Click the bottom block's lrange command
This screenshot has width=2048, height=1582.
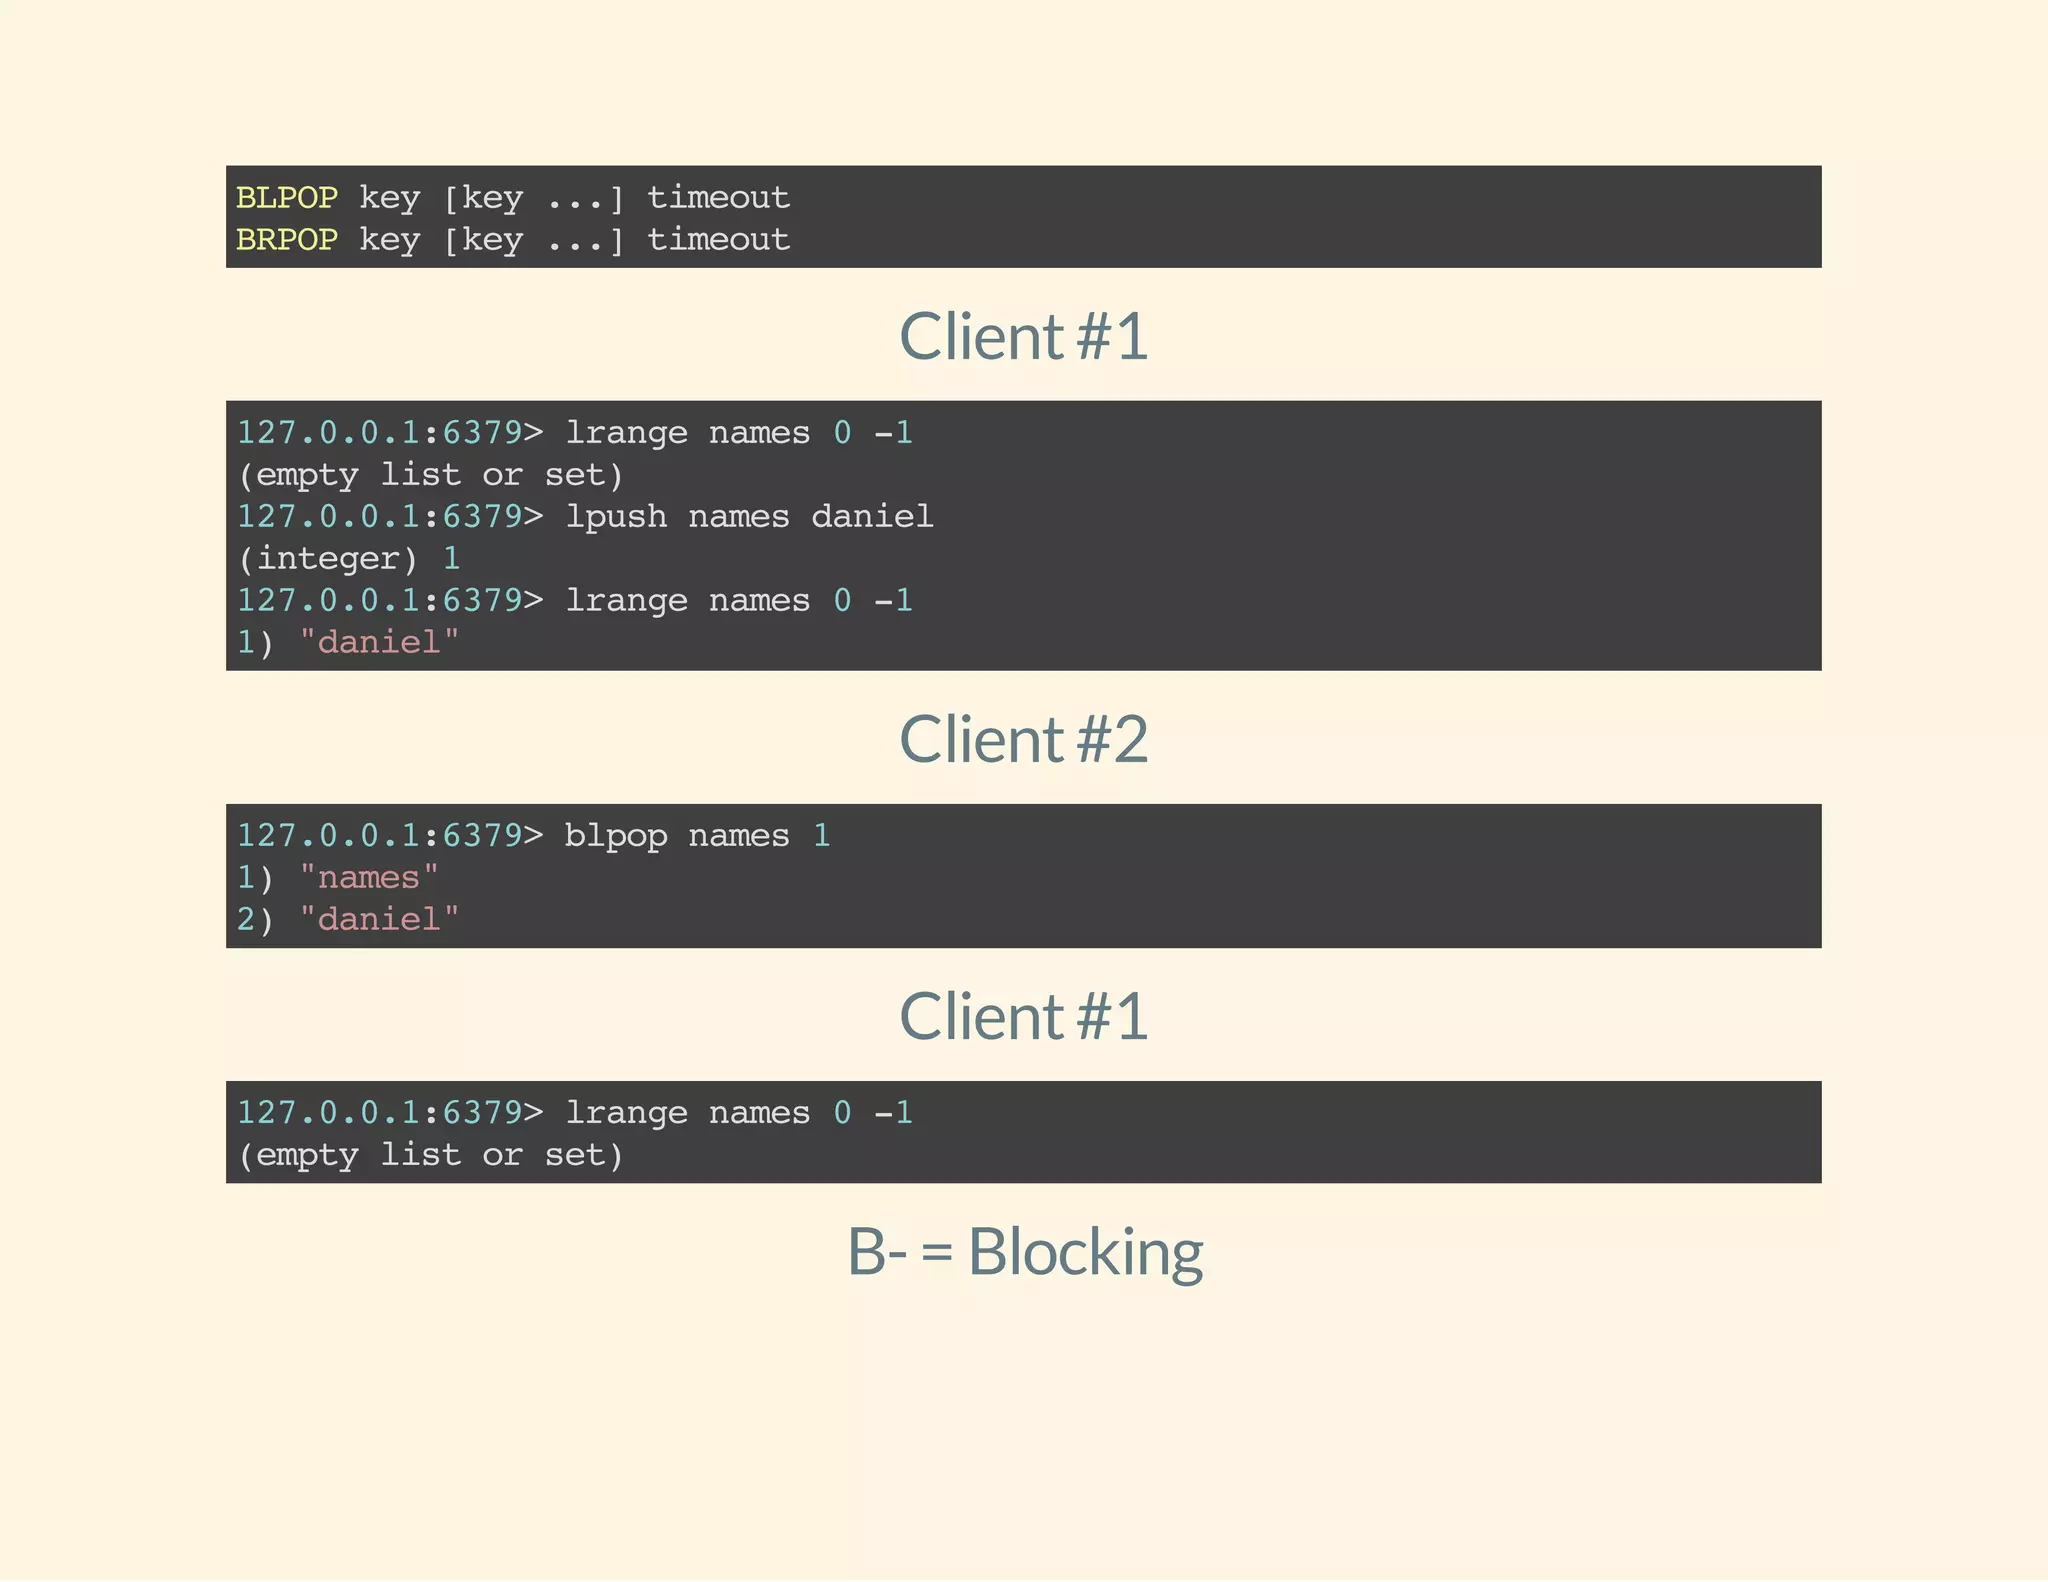pyautogui.click(x=739, y=1112)
